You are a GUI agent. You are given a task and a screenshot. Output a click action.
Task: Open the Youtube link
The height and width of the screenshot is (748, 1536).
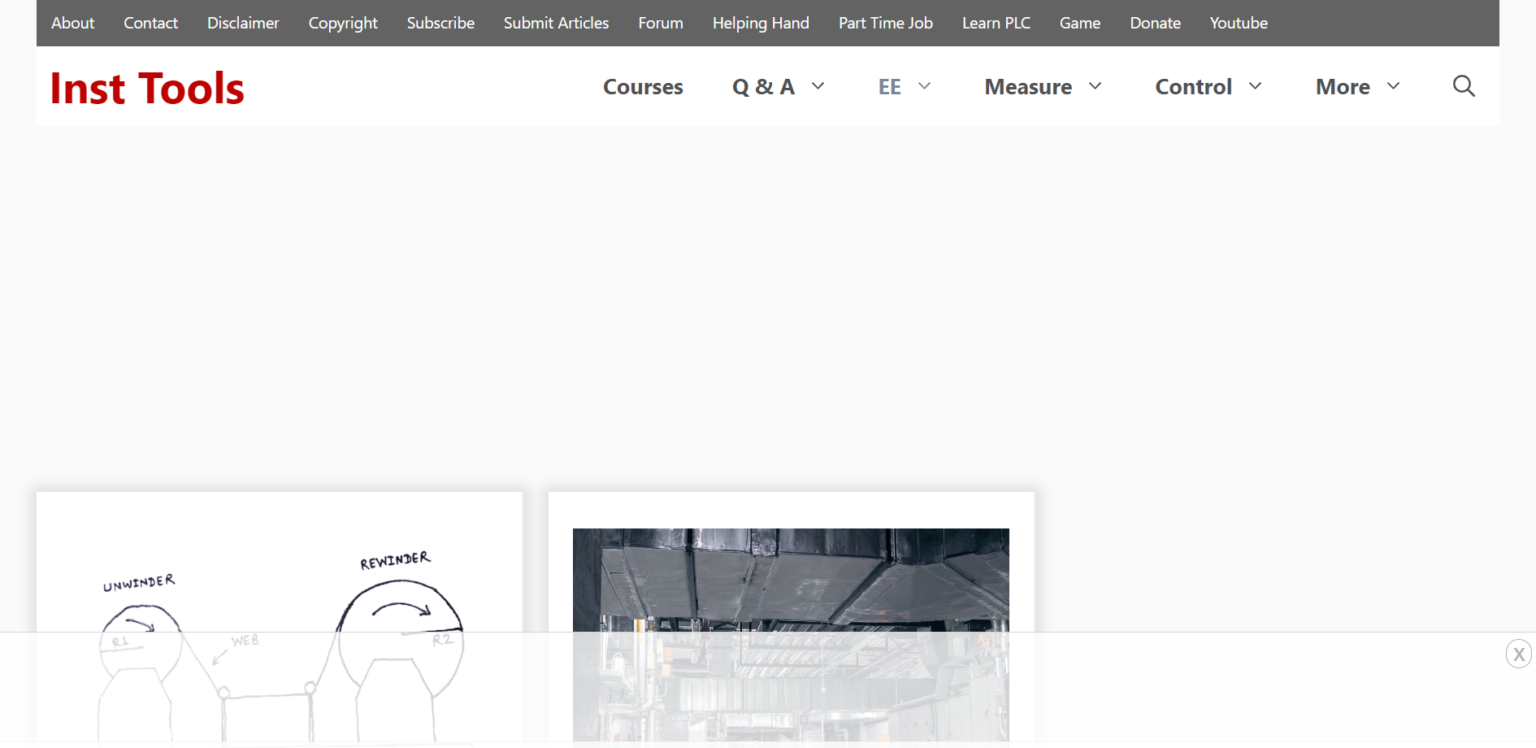coord(1238,22)
